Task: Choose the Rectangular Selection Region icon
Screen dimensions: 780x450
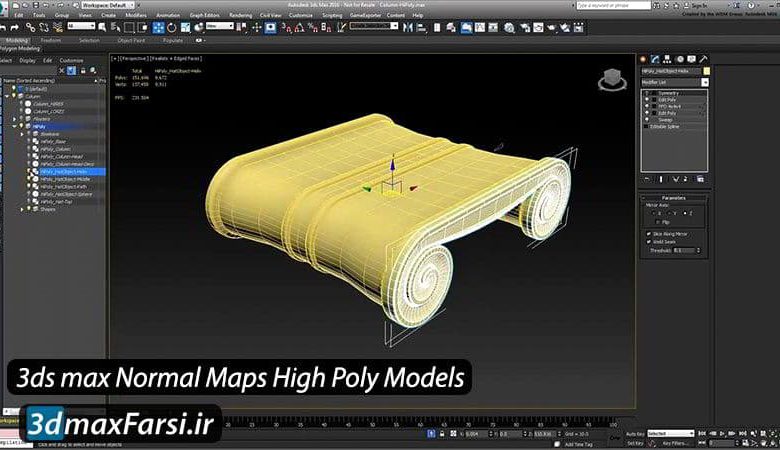Action: [129, 27]
